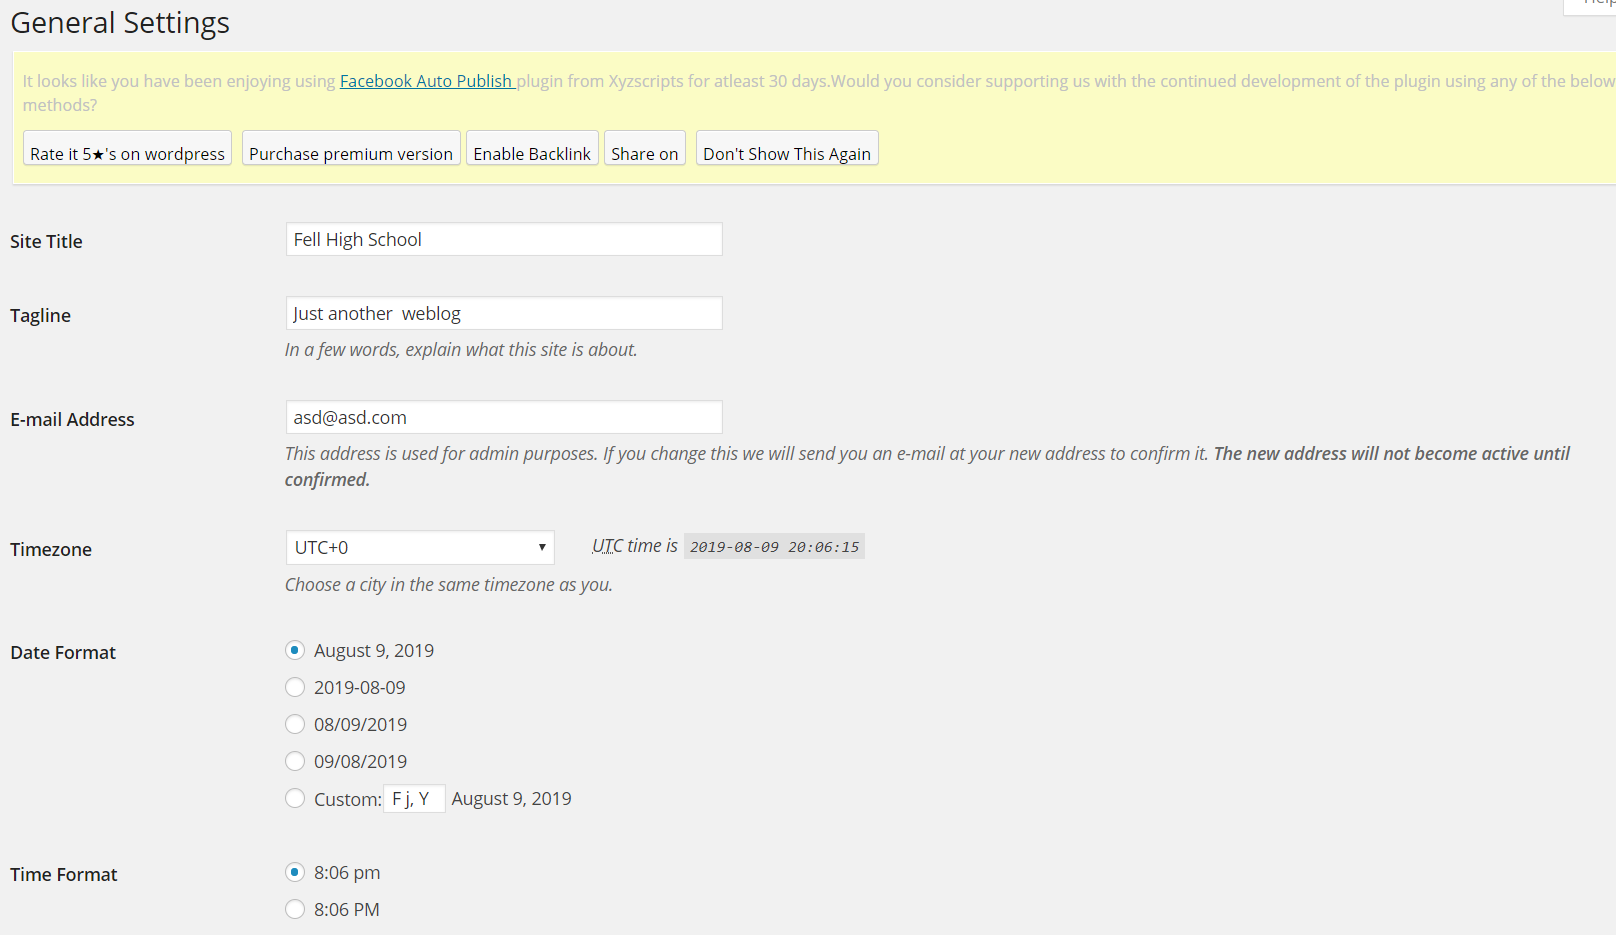The image size is (1616, 935).
Task: Focus the Site Title text field
Action: click(503, 240)
